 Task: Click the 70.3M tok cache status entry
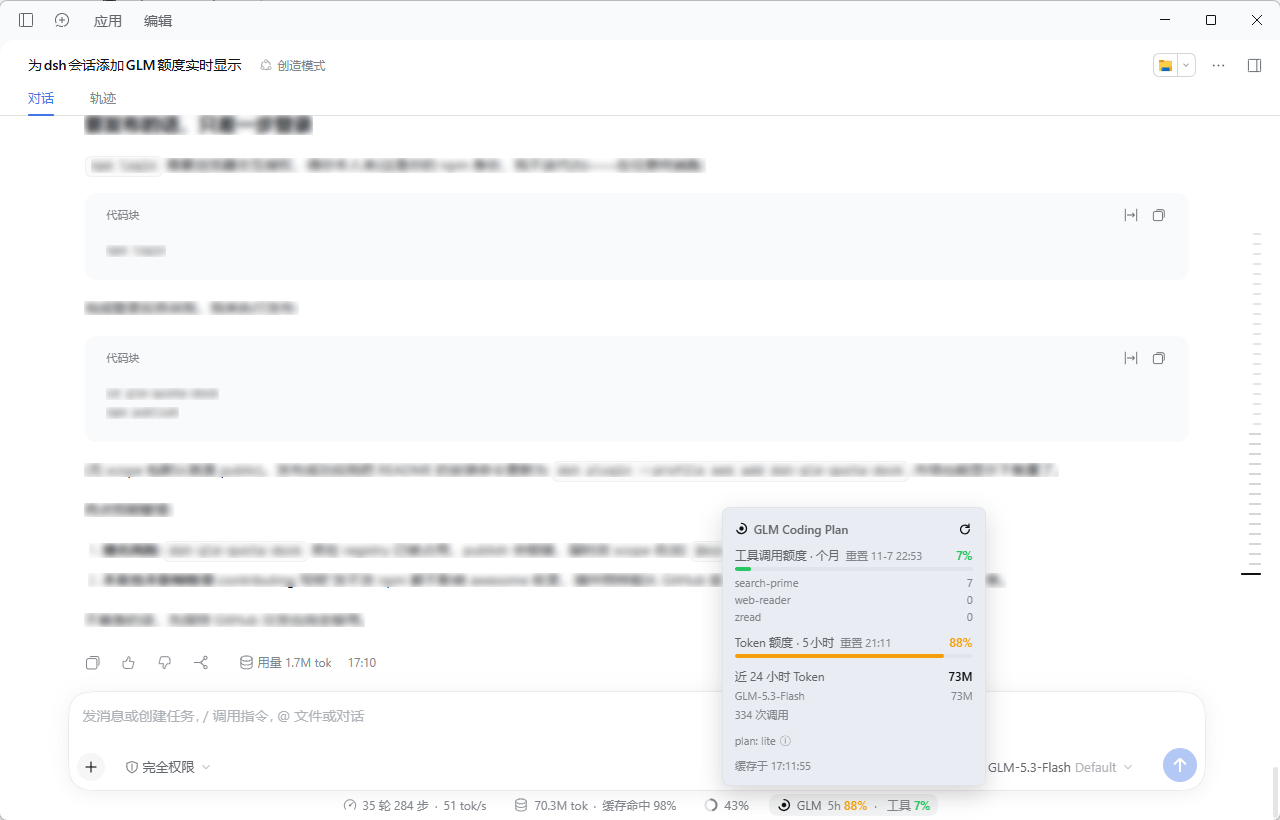click(595, 805)
